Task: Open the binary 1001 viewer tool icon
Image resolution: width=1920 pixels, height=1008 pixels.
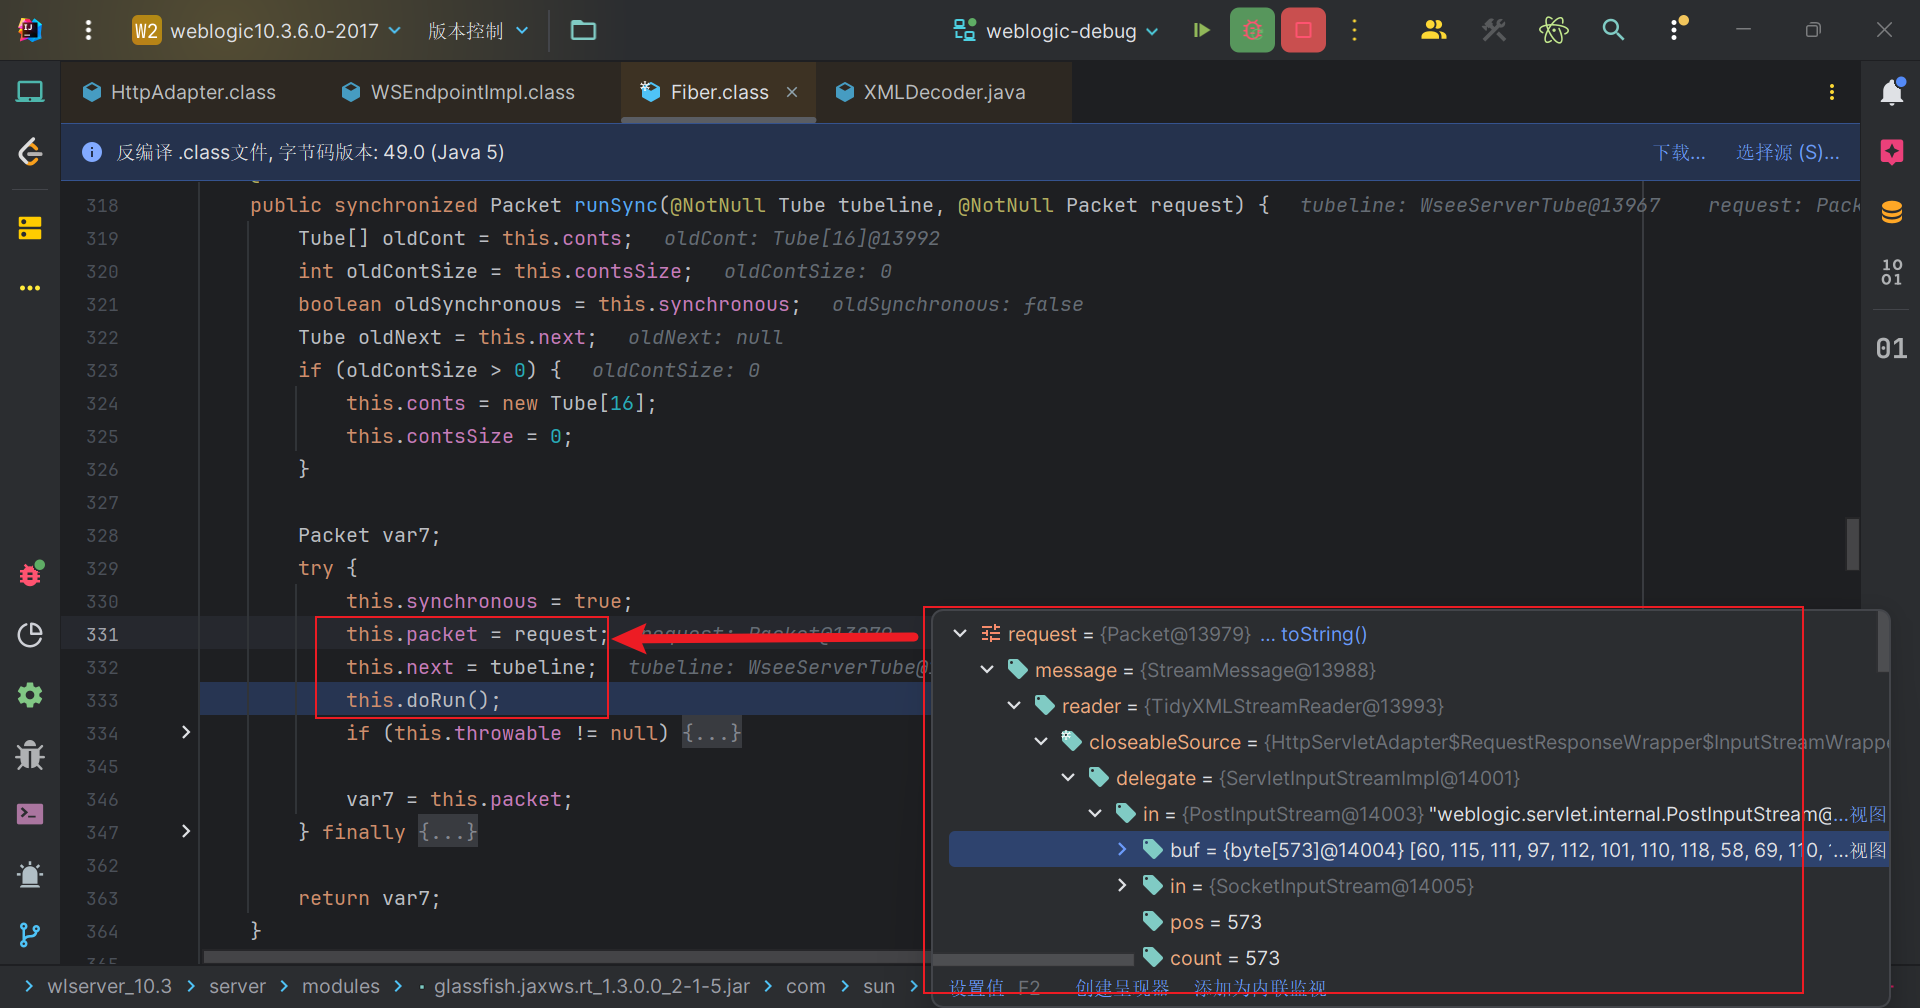Action: click(x=1892, y=272)
